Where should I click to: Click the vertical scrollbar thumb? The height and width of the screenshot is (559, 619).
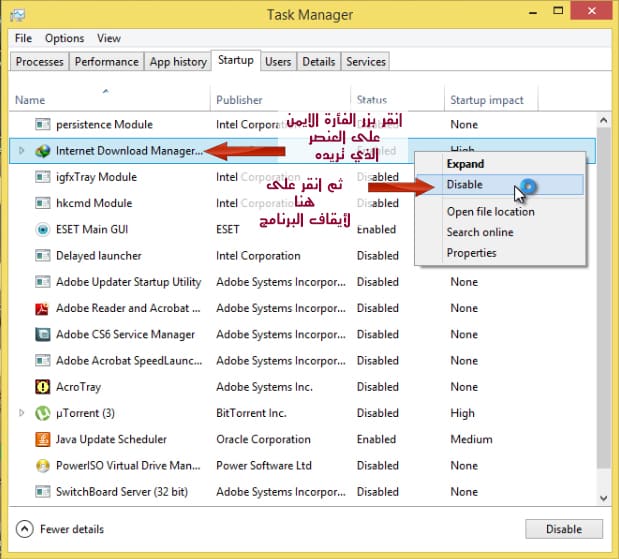pyautogui.click(x=604, y=298)
